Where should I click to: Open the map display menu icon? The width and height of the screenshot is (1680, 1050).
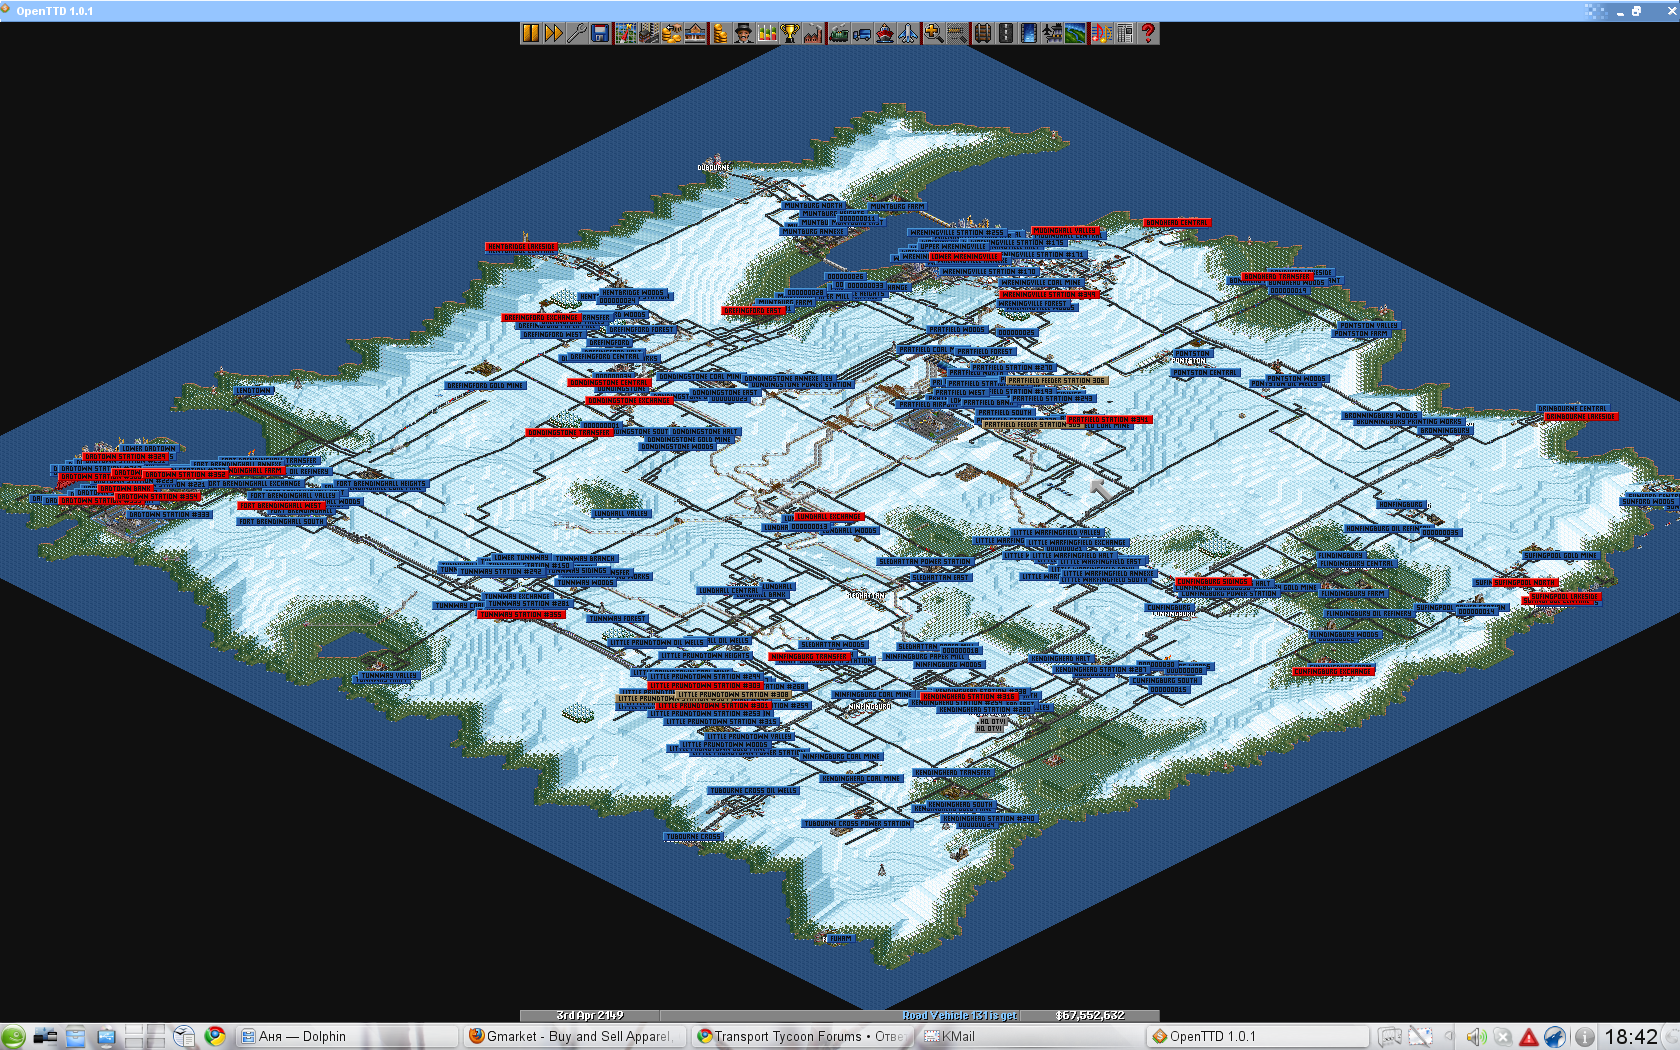[626, 33]
